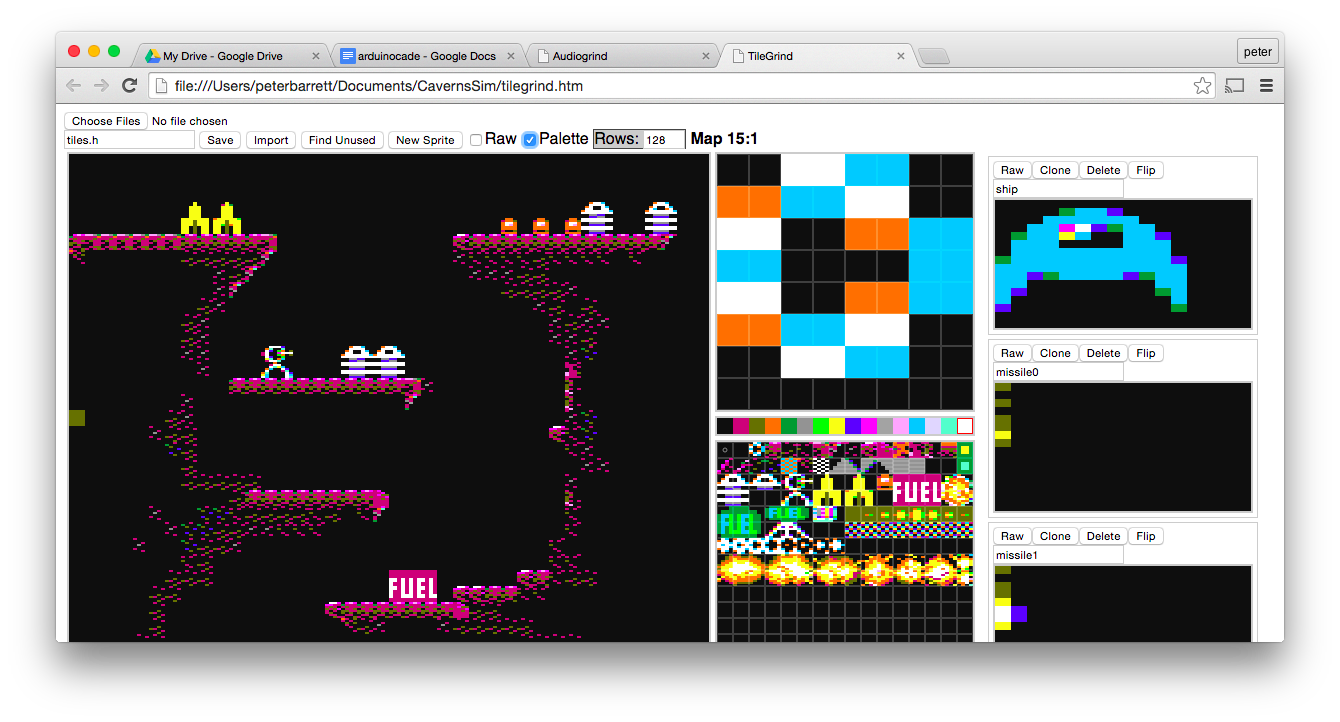Select the left yellow rocket tile in the sheet
Screen dimensions: 1340x722
point(827,490)
